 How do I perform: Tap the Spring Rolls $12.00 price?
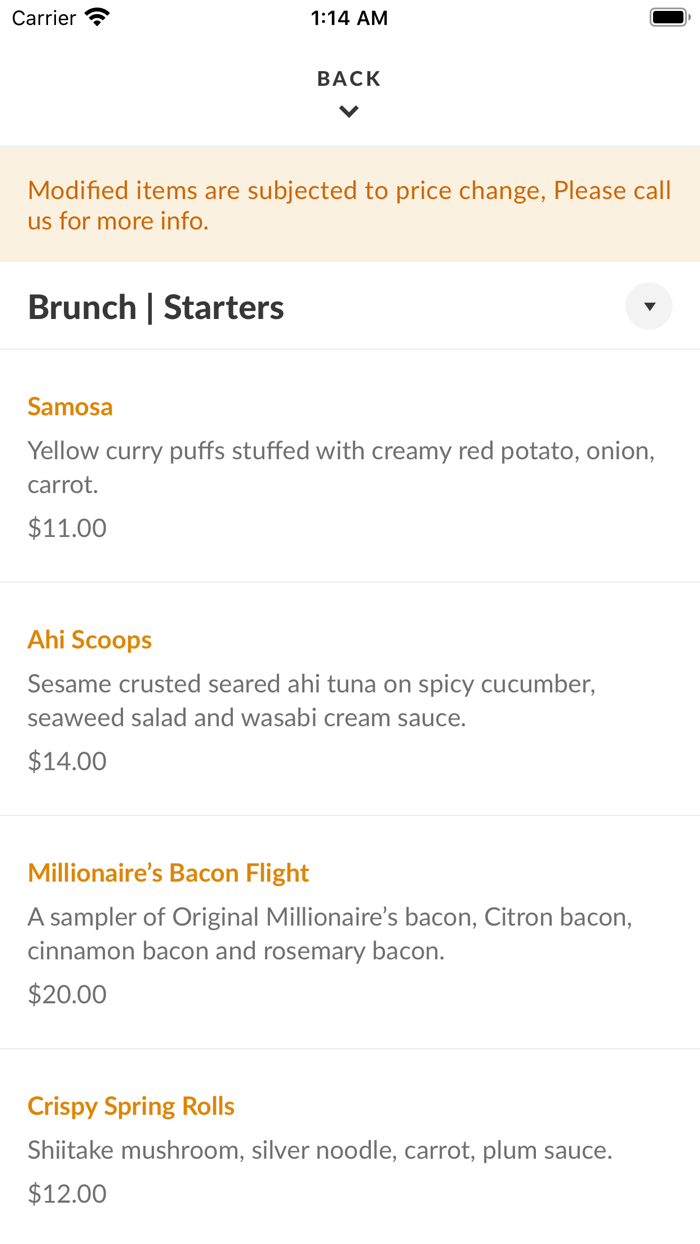pos(67,1193)
